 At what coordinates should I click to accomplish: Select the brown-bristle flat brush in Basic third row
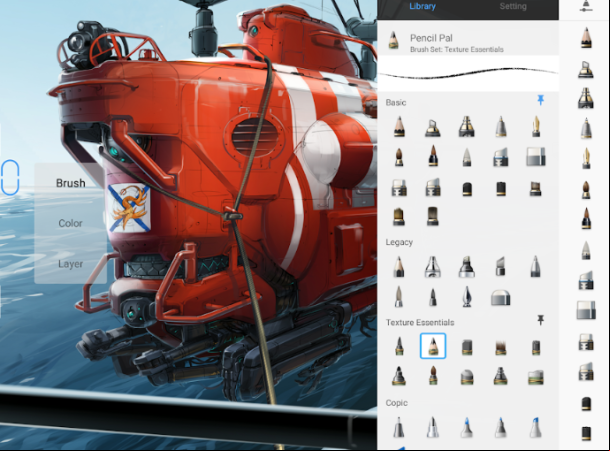(x=536, y=188)
